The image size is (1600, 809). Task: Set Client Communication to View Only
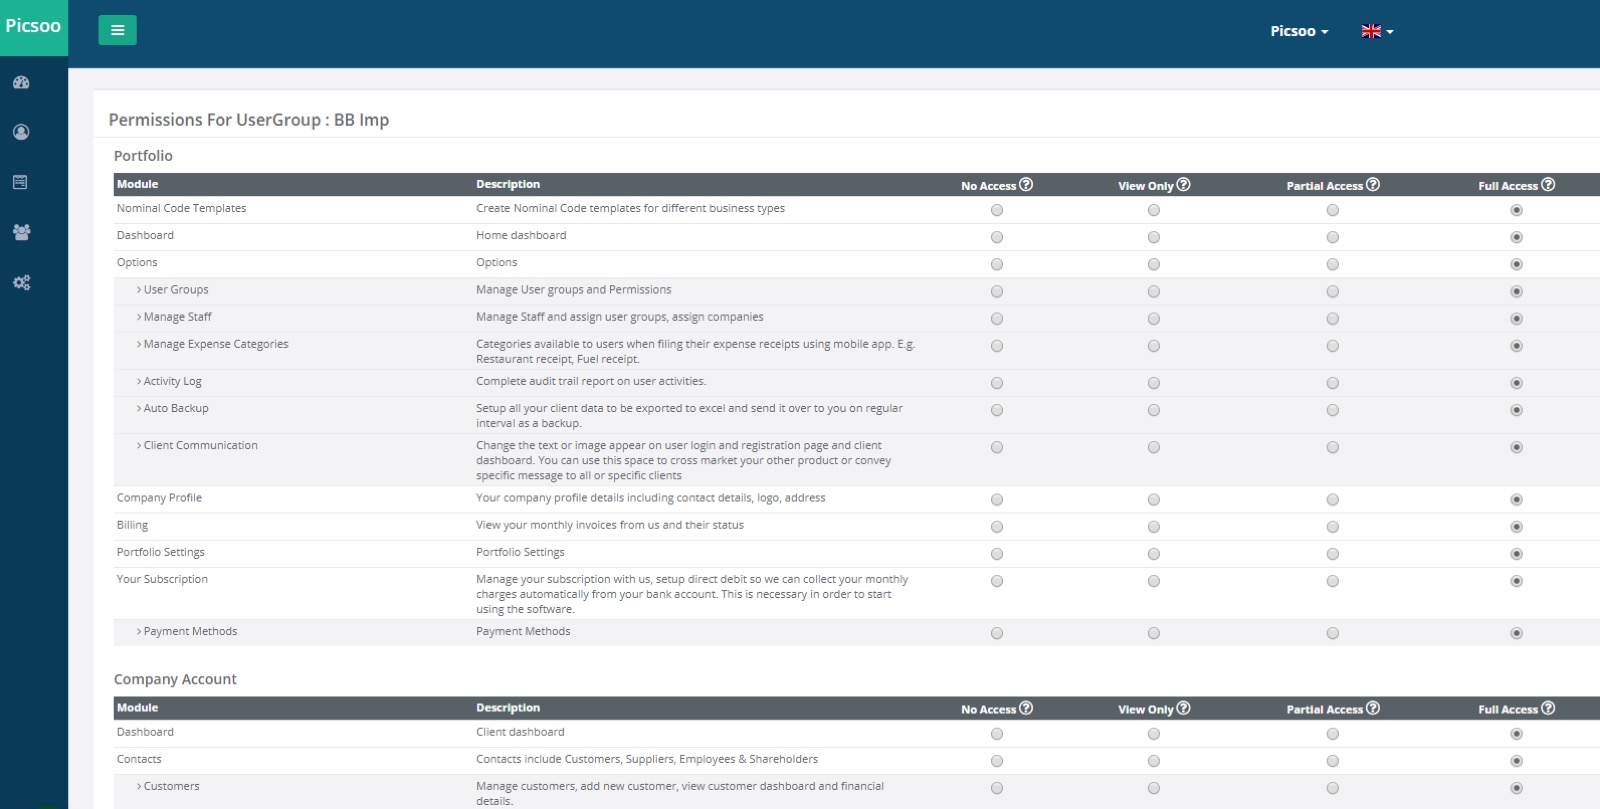click(1154, 448)
